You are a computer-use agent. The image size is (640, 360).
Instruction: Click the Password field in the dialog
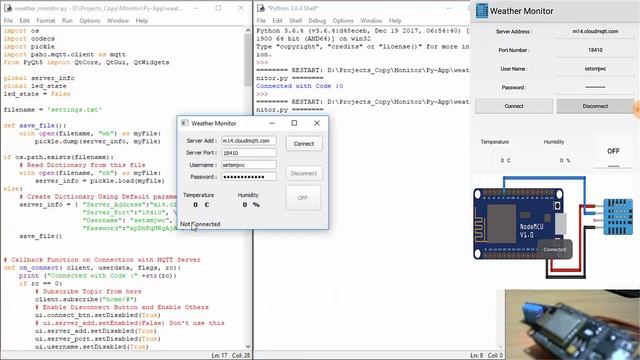[x=249, y=177]
